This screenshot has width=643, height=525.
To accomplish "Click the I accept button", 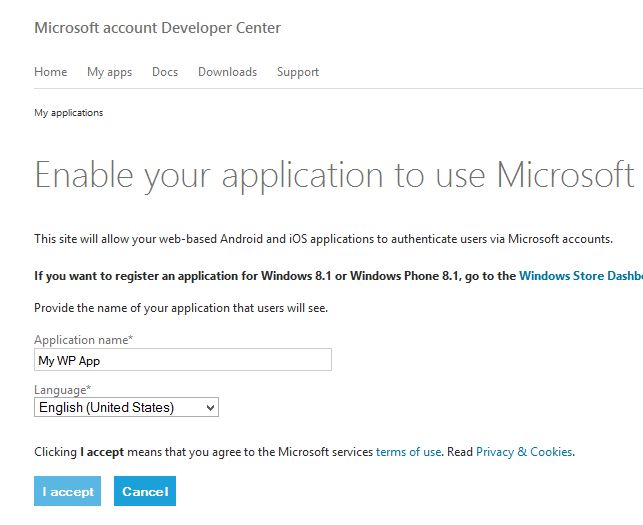I will pos(67,491).
